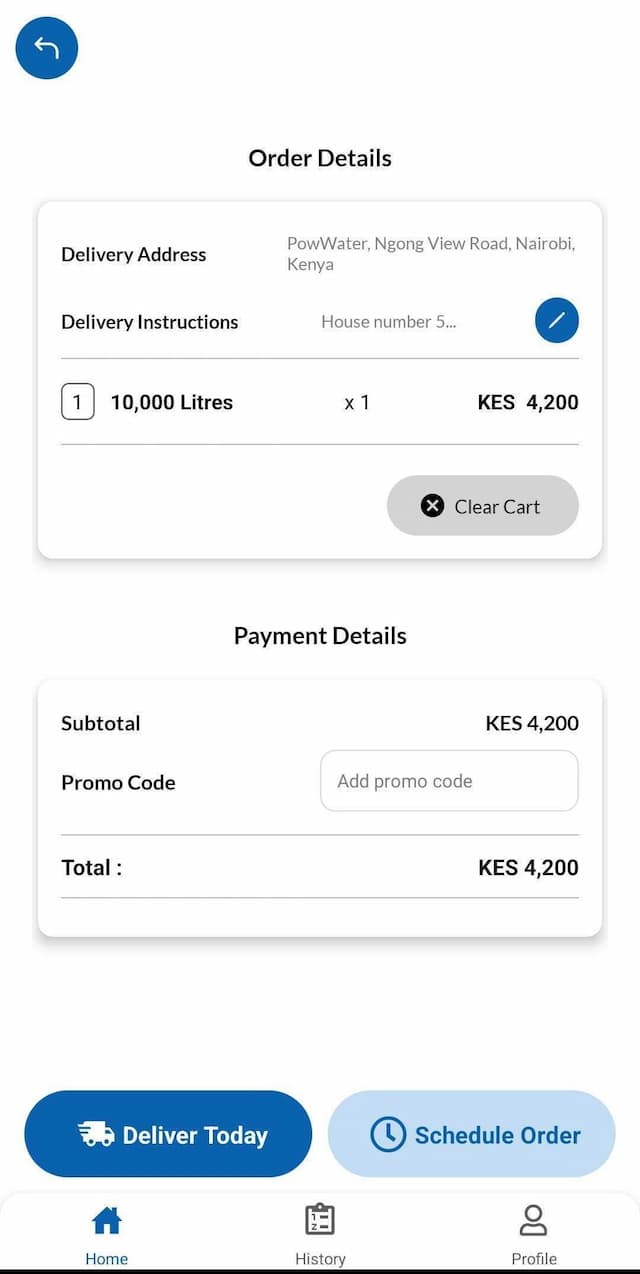Go to the Home tab label

106,1258
